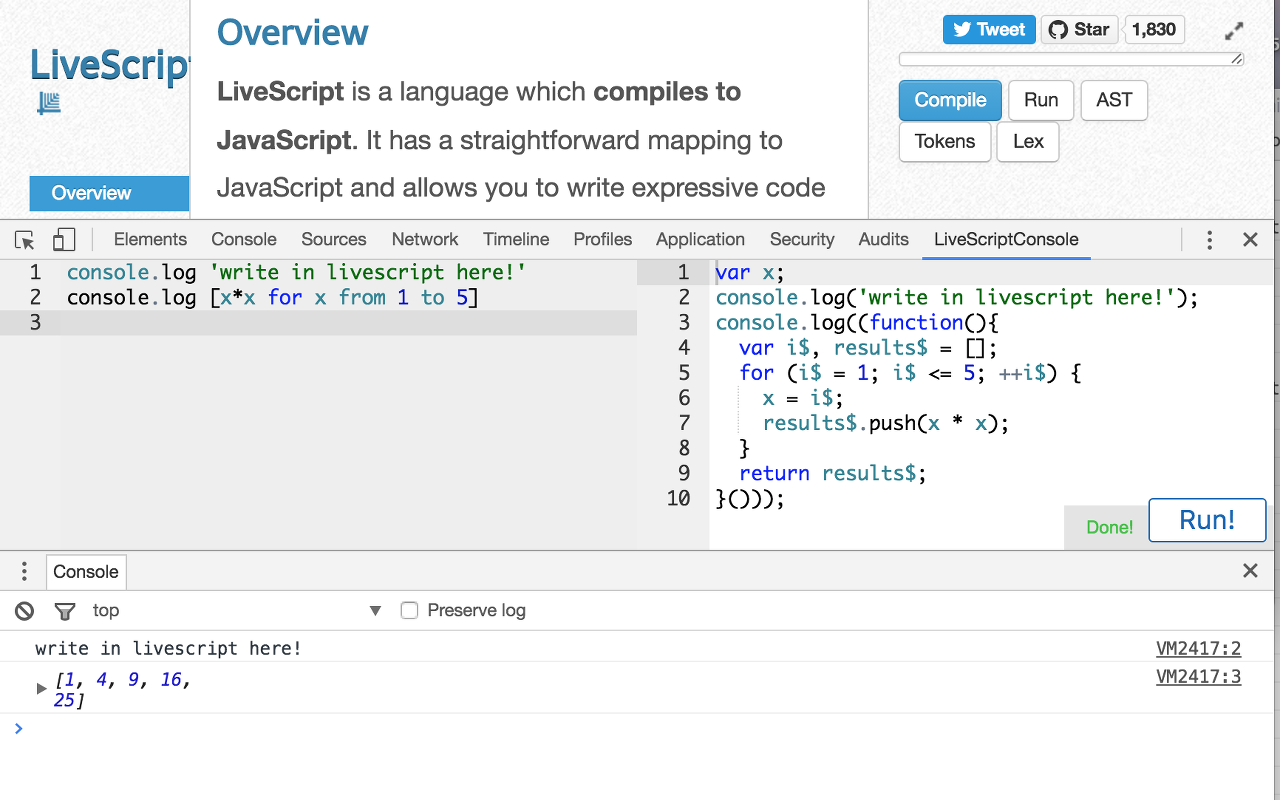Click the console prompt input line

(640, 728)
